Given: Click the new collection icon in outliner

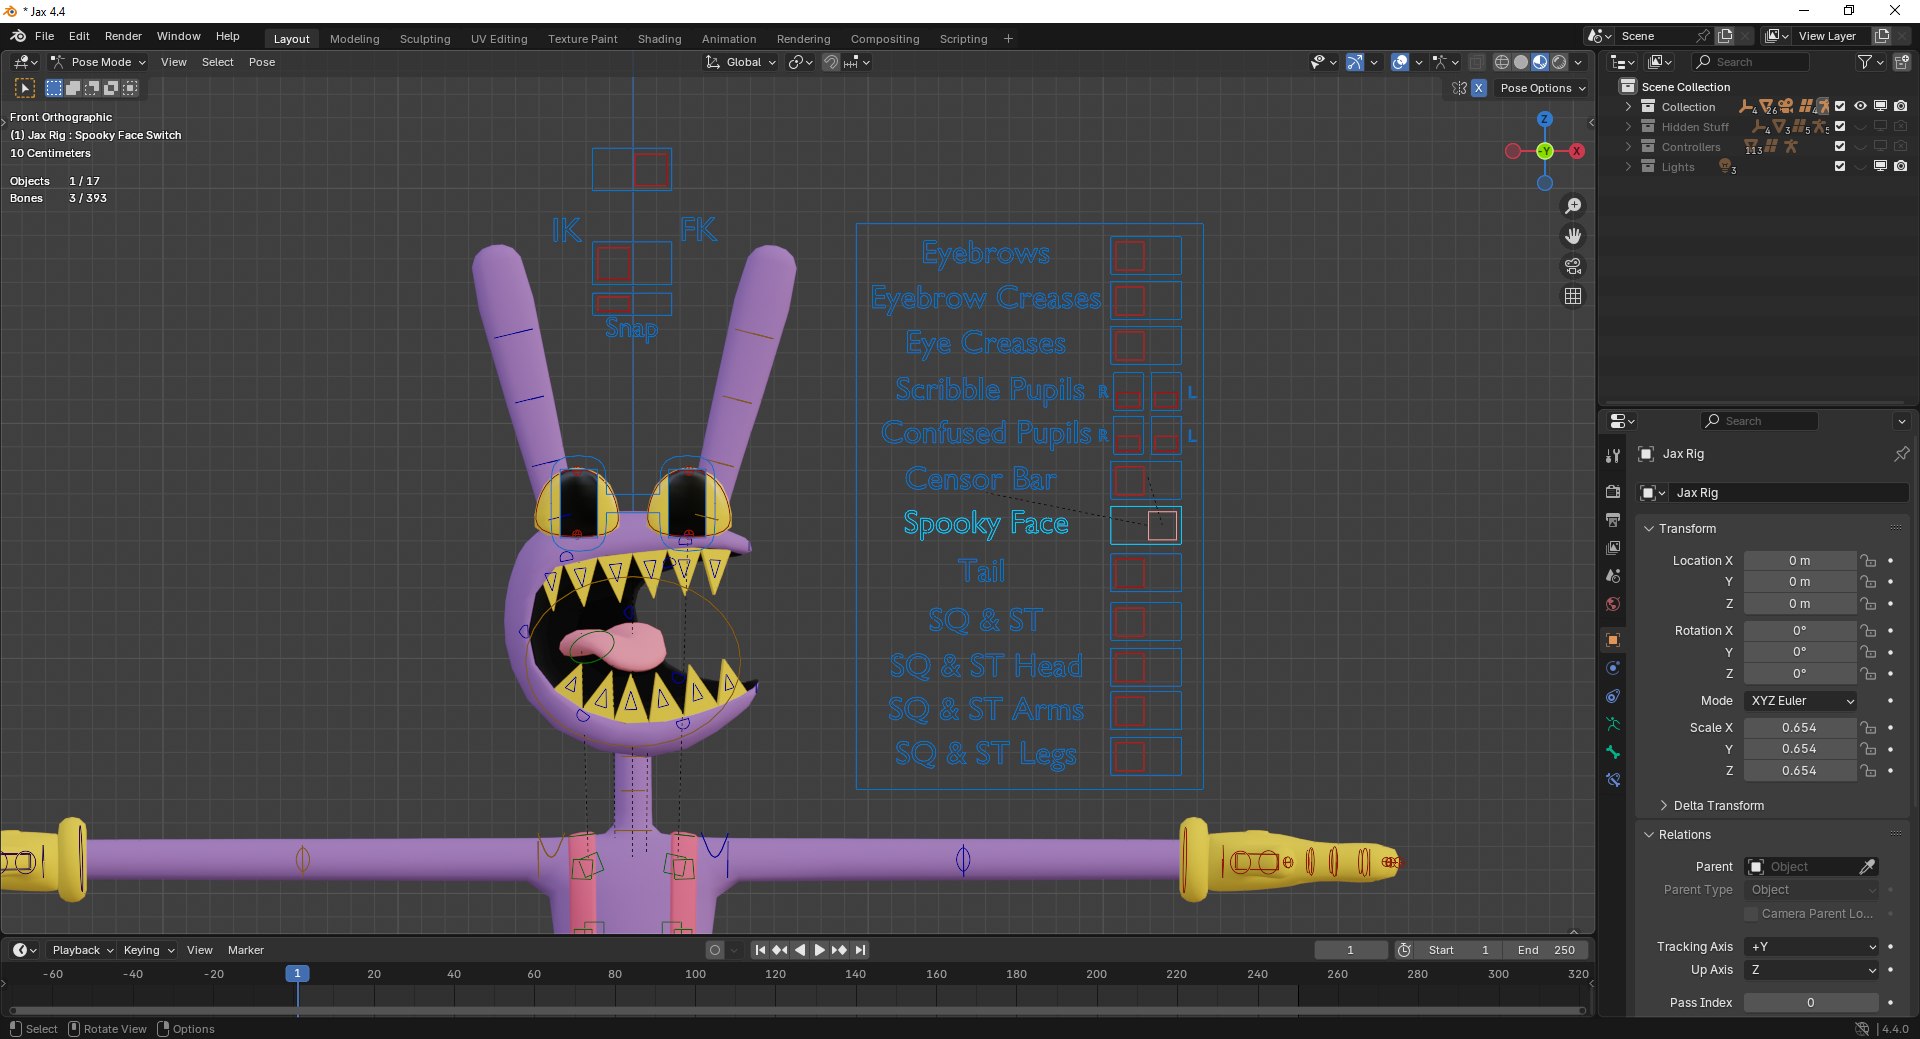Looking at the screenshot, I should [x=1901, y=62].
